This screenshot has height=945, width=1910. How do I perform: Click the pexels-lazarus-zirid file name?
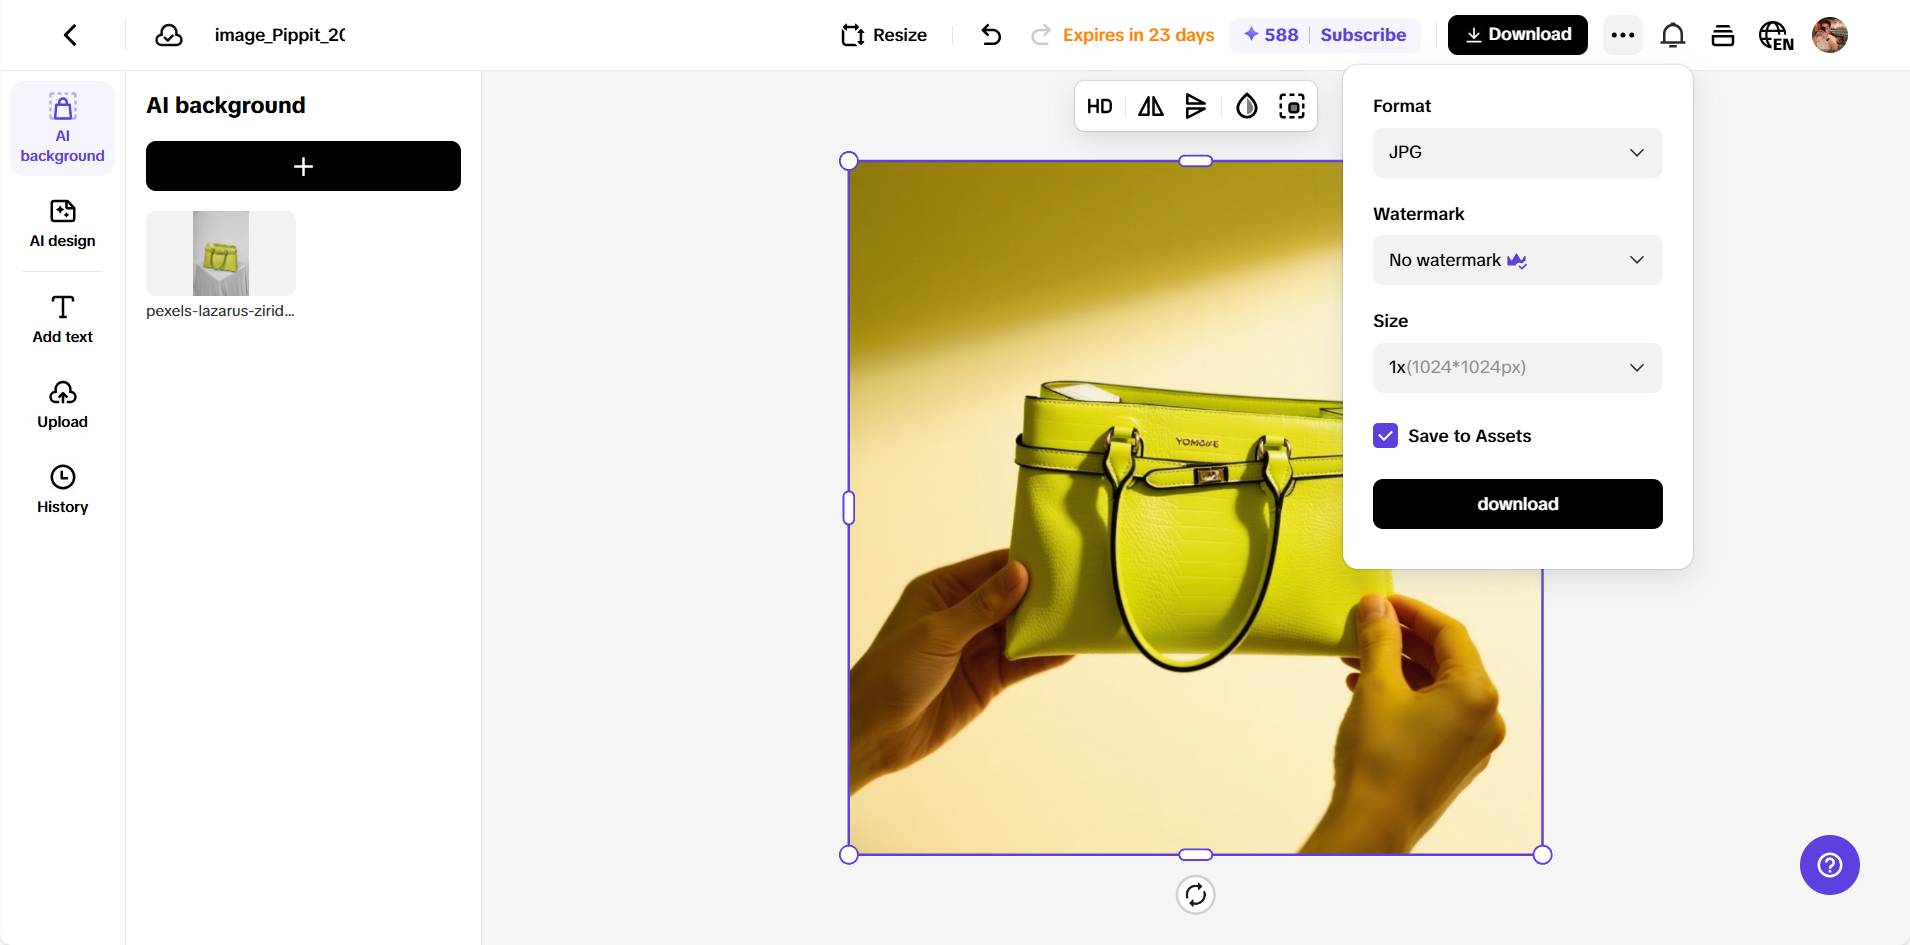(220, 311)
